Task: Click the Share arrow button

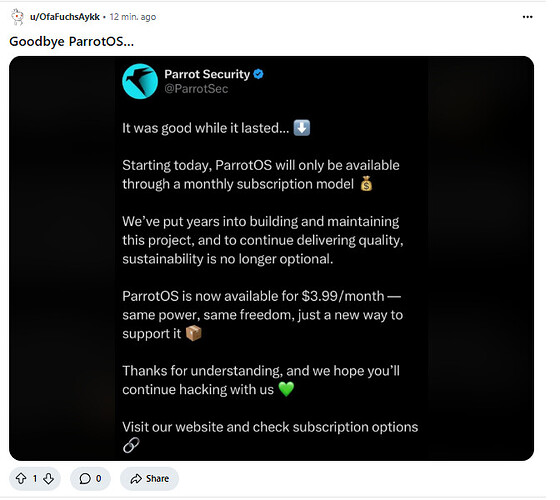Action: tap(149, 479)
